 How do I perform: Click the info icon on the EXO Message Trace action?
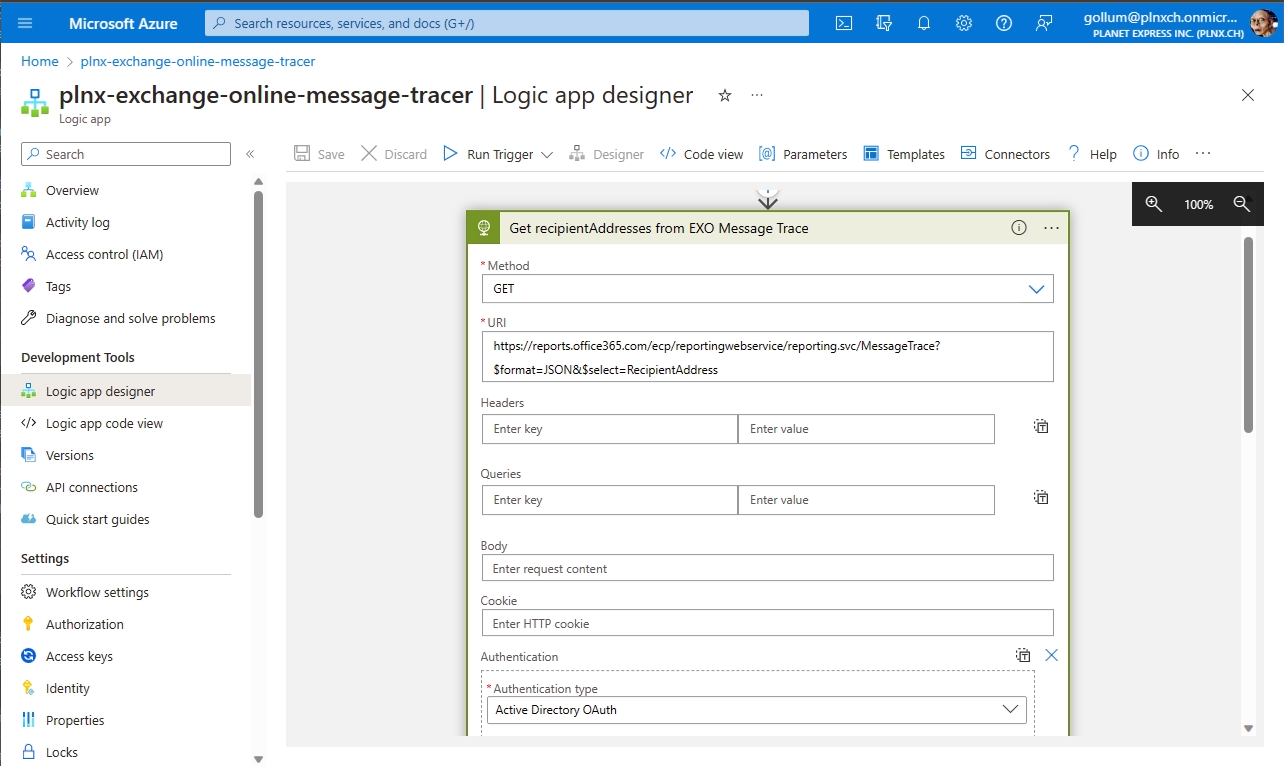[x=1018, y=227]
